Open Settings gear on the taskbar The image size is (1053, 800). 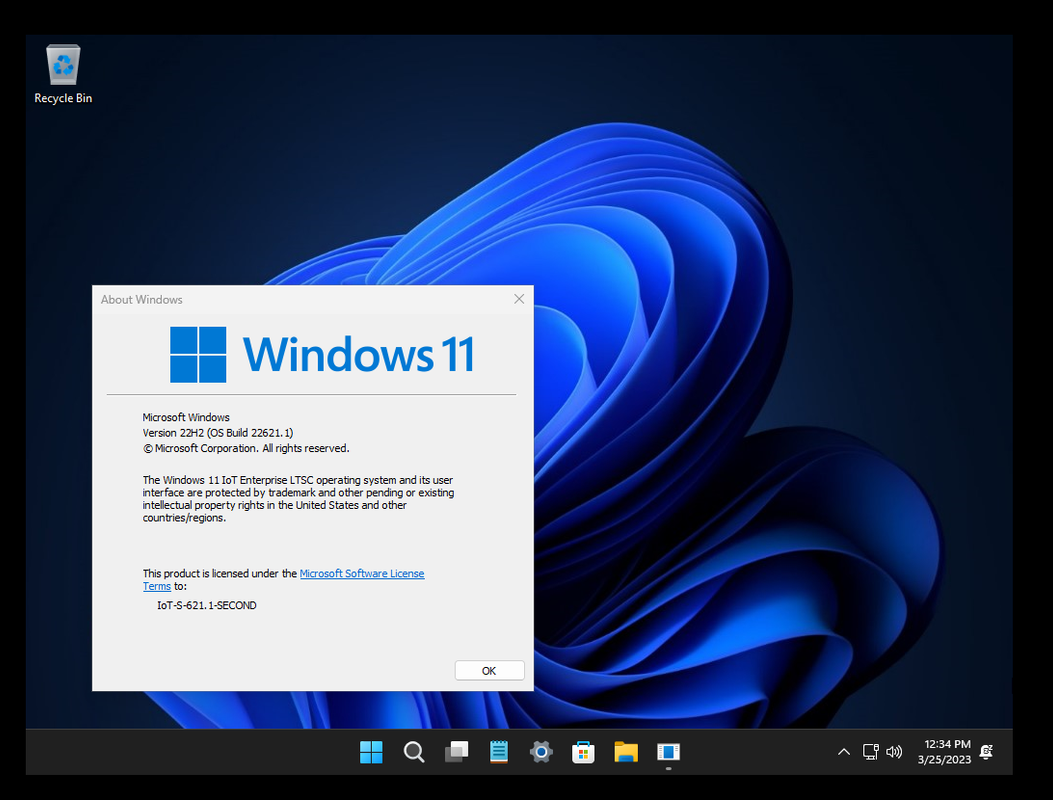(x=541, y=752)
